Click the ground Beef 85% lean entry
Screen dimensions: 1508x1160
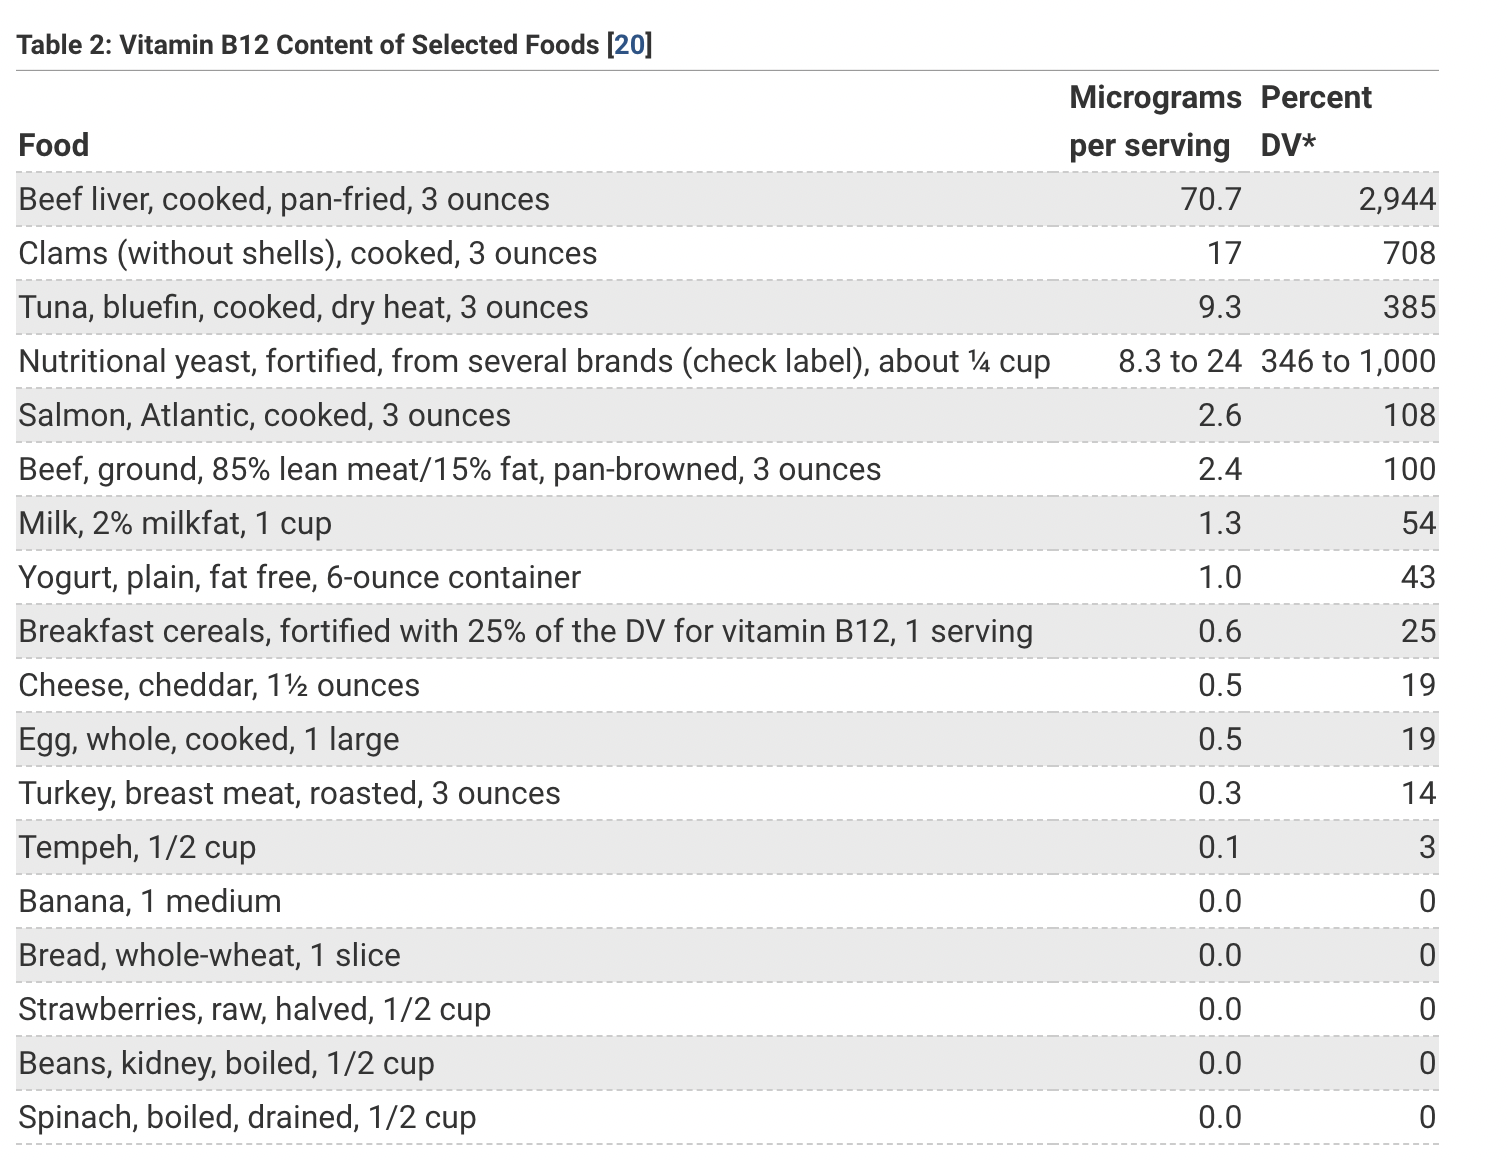coord(450,469)
